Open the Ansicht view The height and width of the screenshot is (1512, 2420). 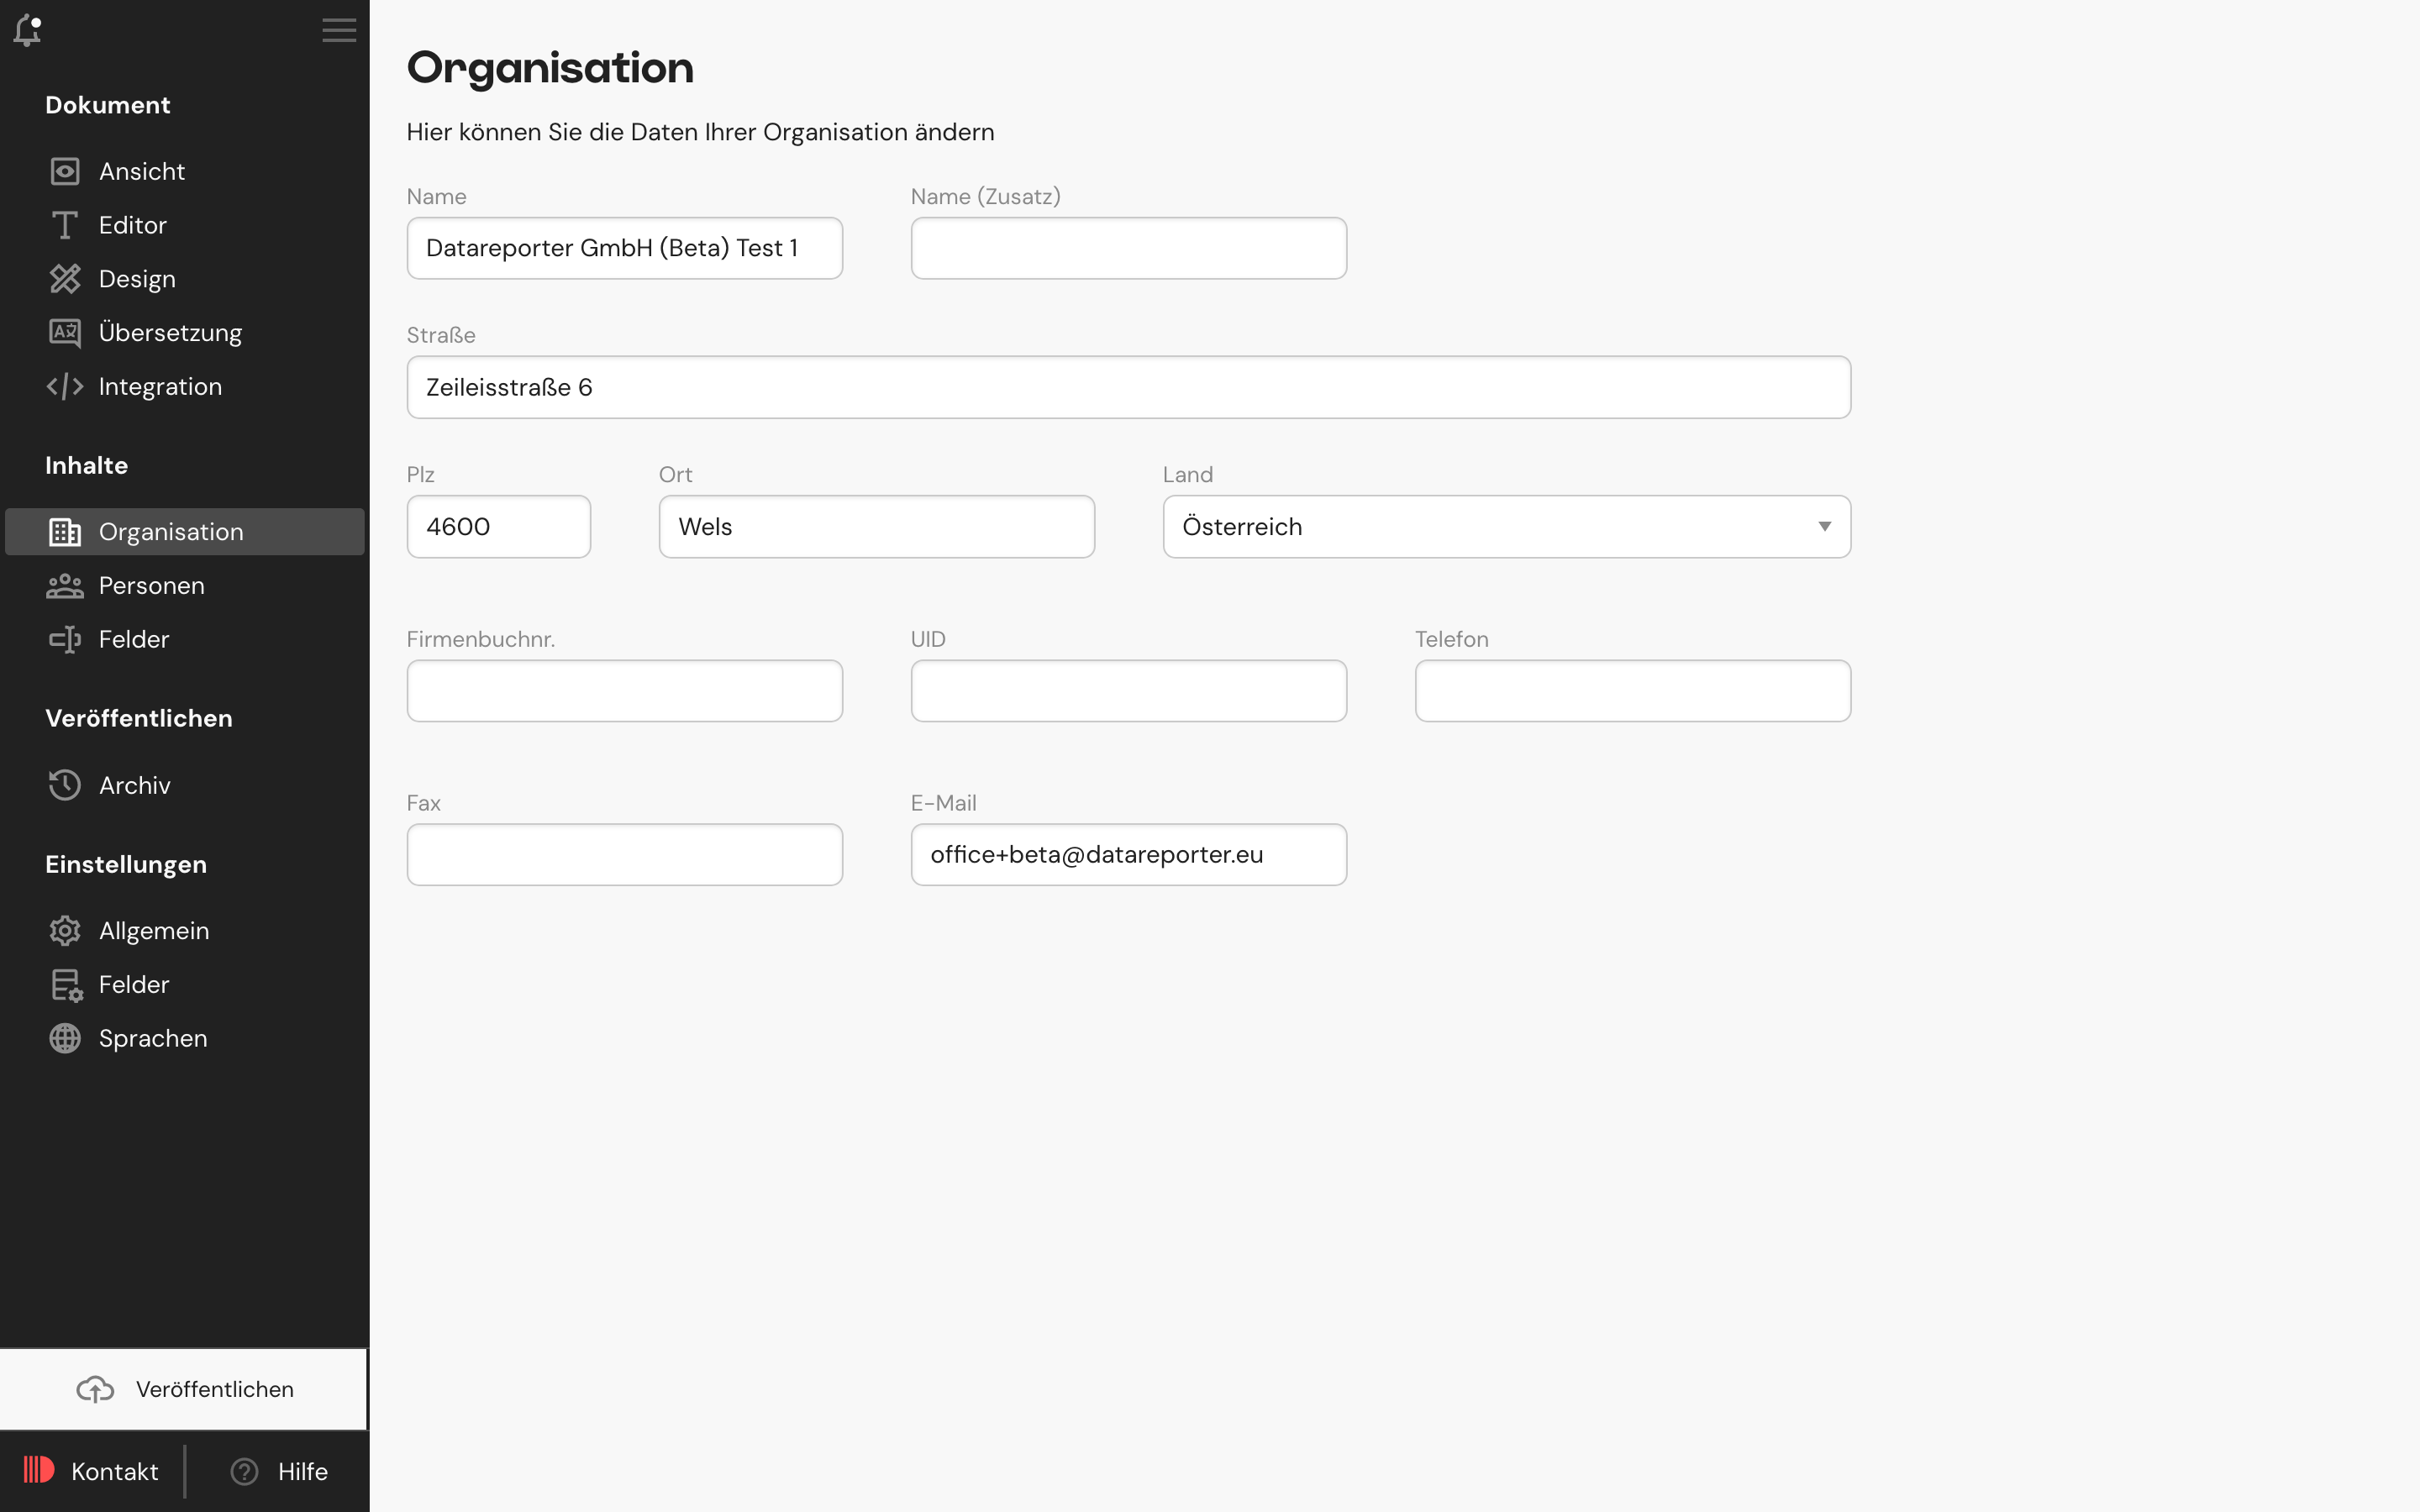[x=141, y=170]
